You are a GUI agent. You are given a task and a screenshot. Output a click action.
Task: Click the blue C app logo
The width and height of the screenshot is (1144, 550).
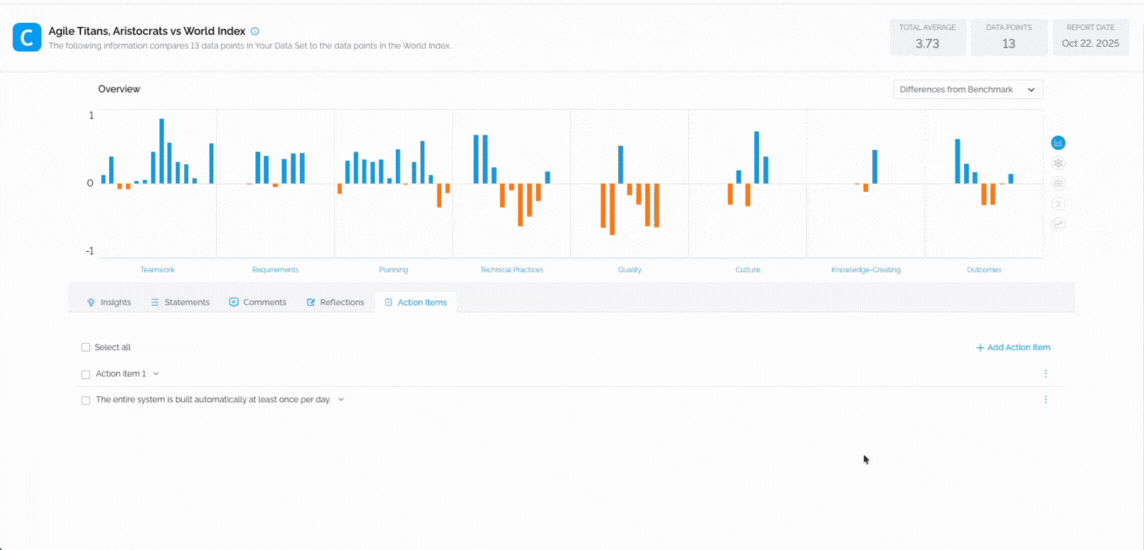[x=27, y=38]
